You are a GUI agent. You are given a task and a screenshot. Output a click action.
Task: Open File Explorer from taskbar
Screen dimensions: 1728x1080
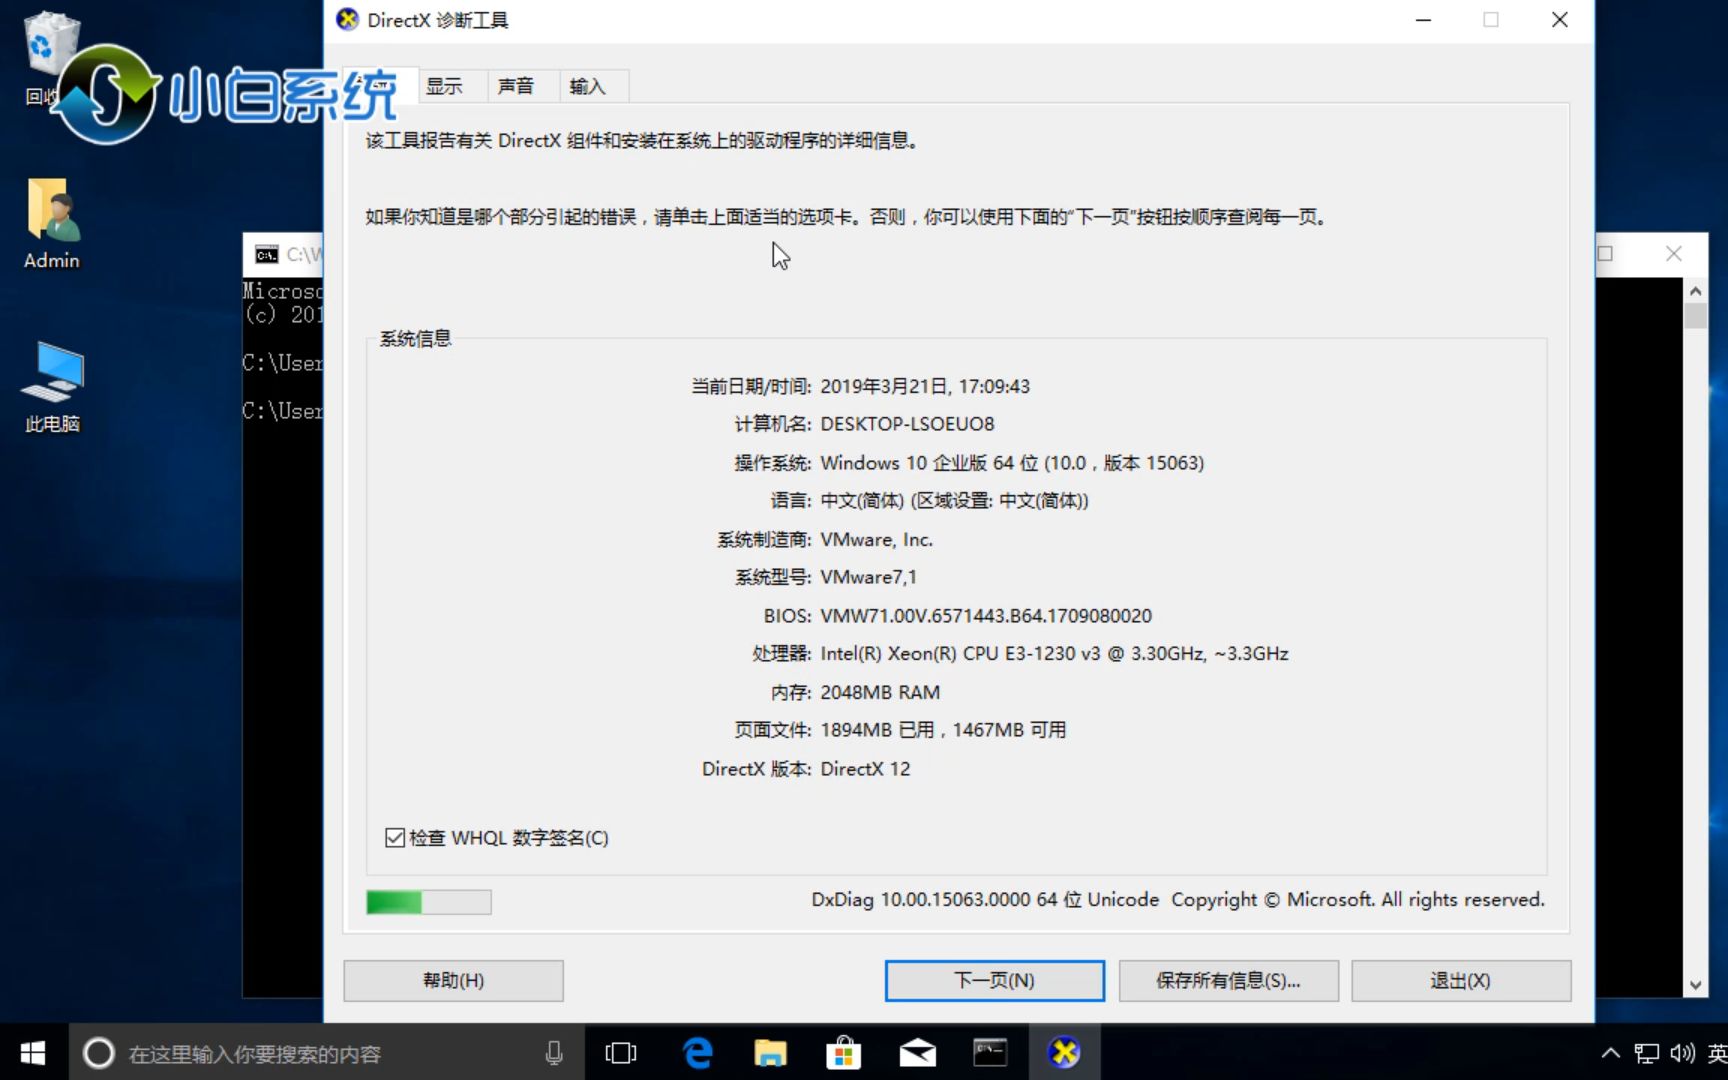[770, 1053]
